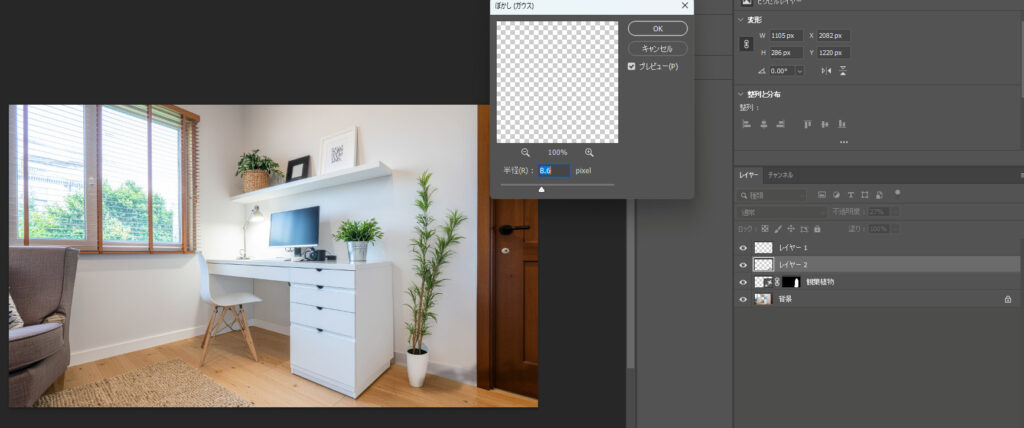Image resolution: width=1024 pixels, height=428 pixels.
Task: Align left edges
Action: click(x=746, y=124)
